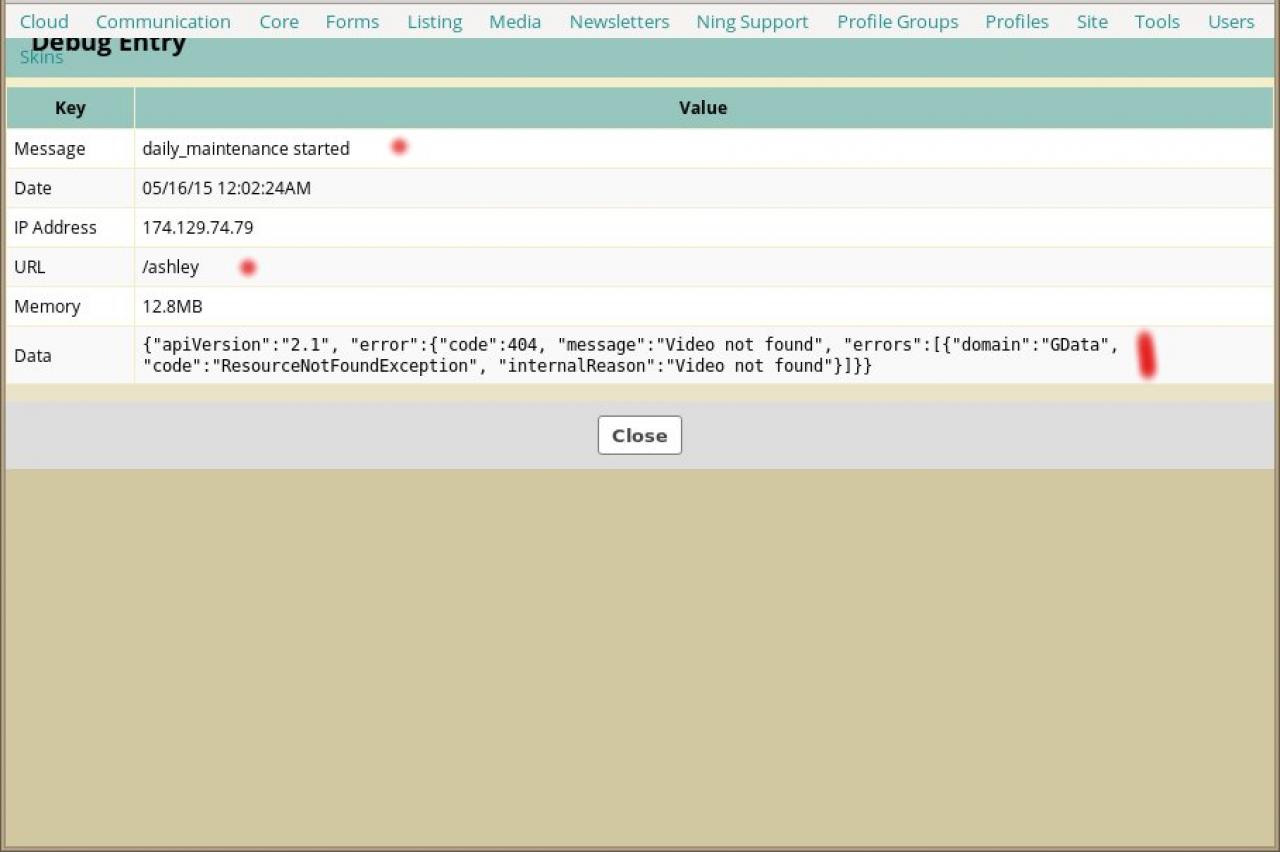Open the Communication menu

(x=163, y=22)
